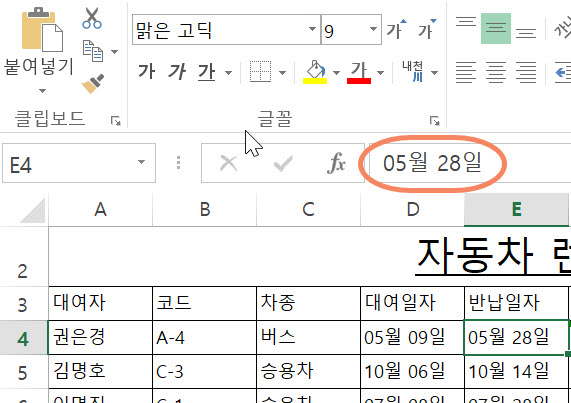Open the borders options arrow
This screenshot has height=403, width=571.
pyautogui.click(x=282, y=73)
